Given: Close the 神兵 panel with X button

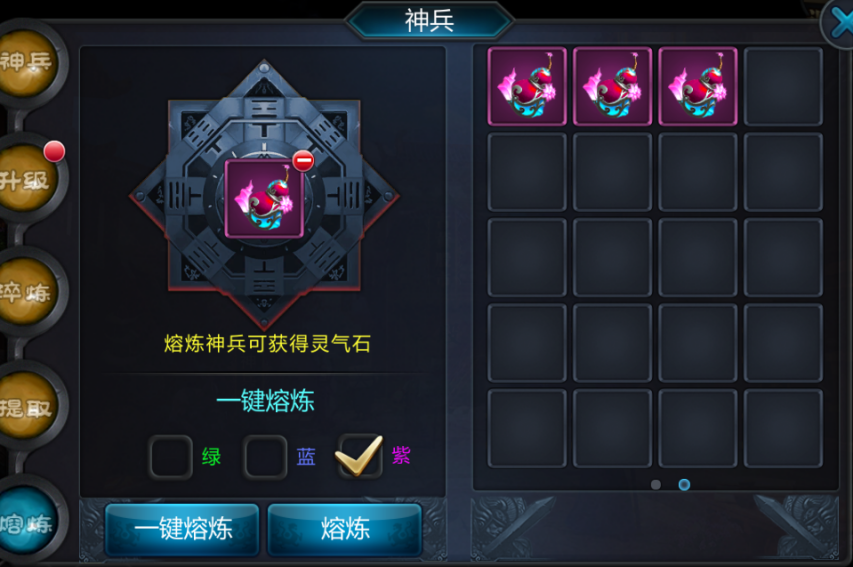Looking at the screenshot, I should 838,24.
